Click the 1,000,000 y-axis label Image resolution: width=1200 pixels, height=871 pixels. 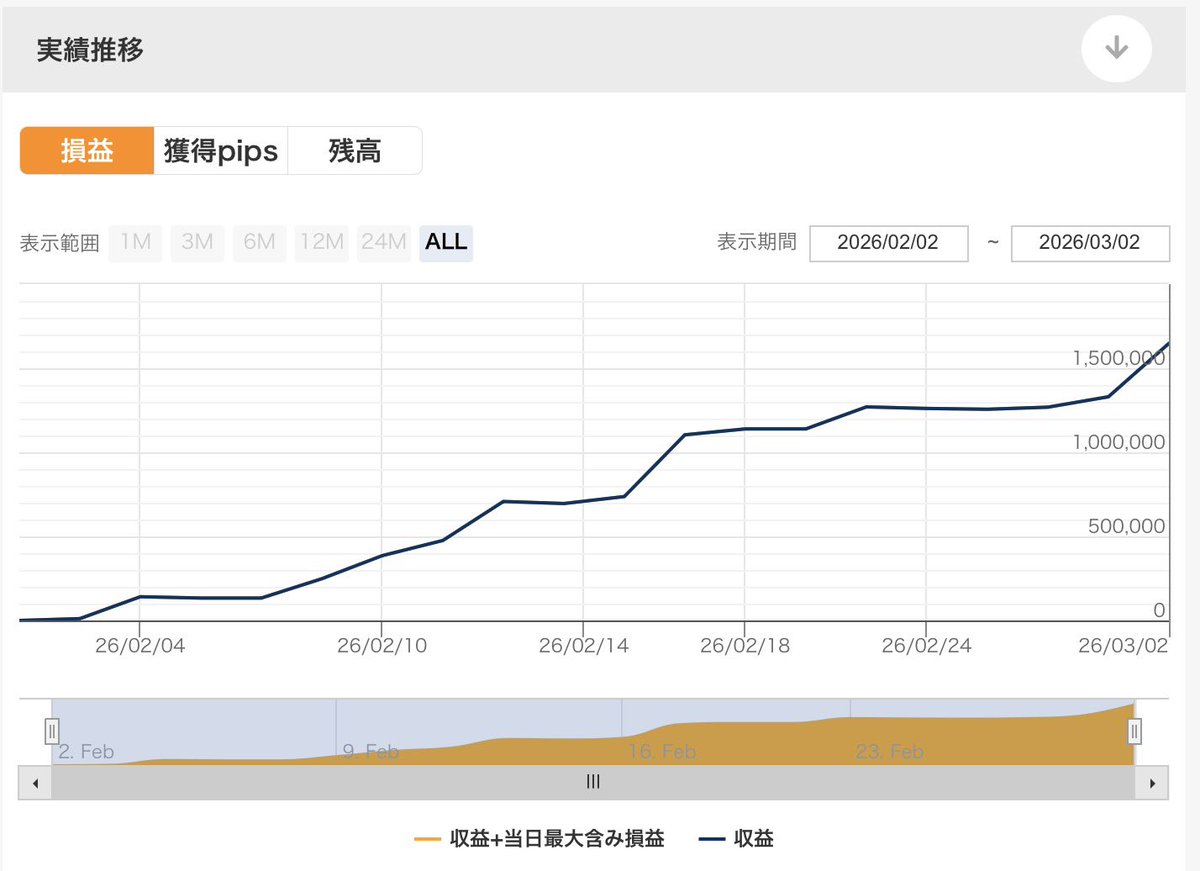click(1119, 442)
